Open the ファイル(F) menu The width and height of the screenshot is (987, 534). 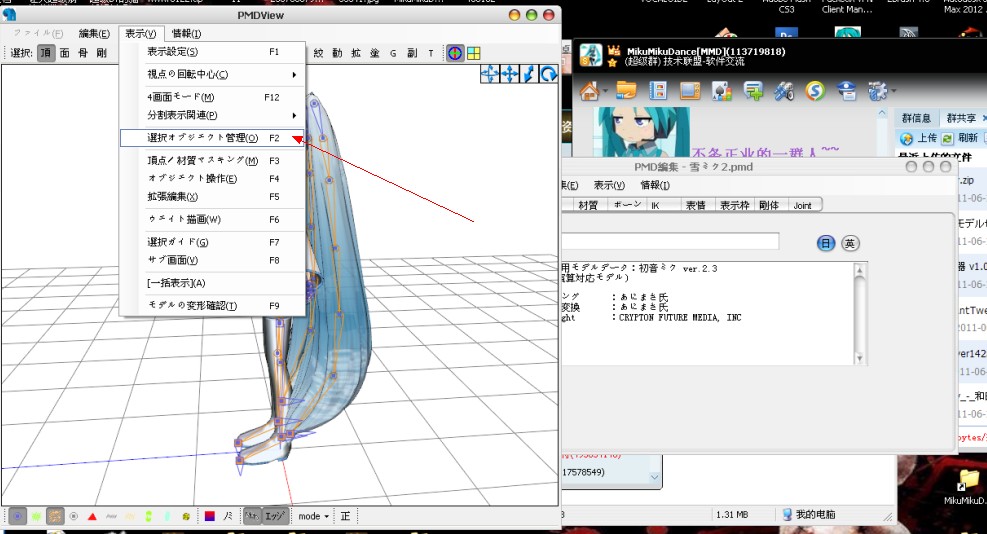[x=38, y=33]
